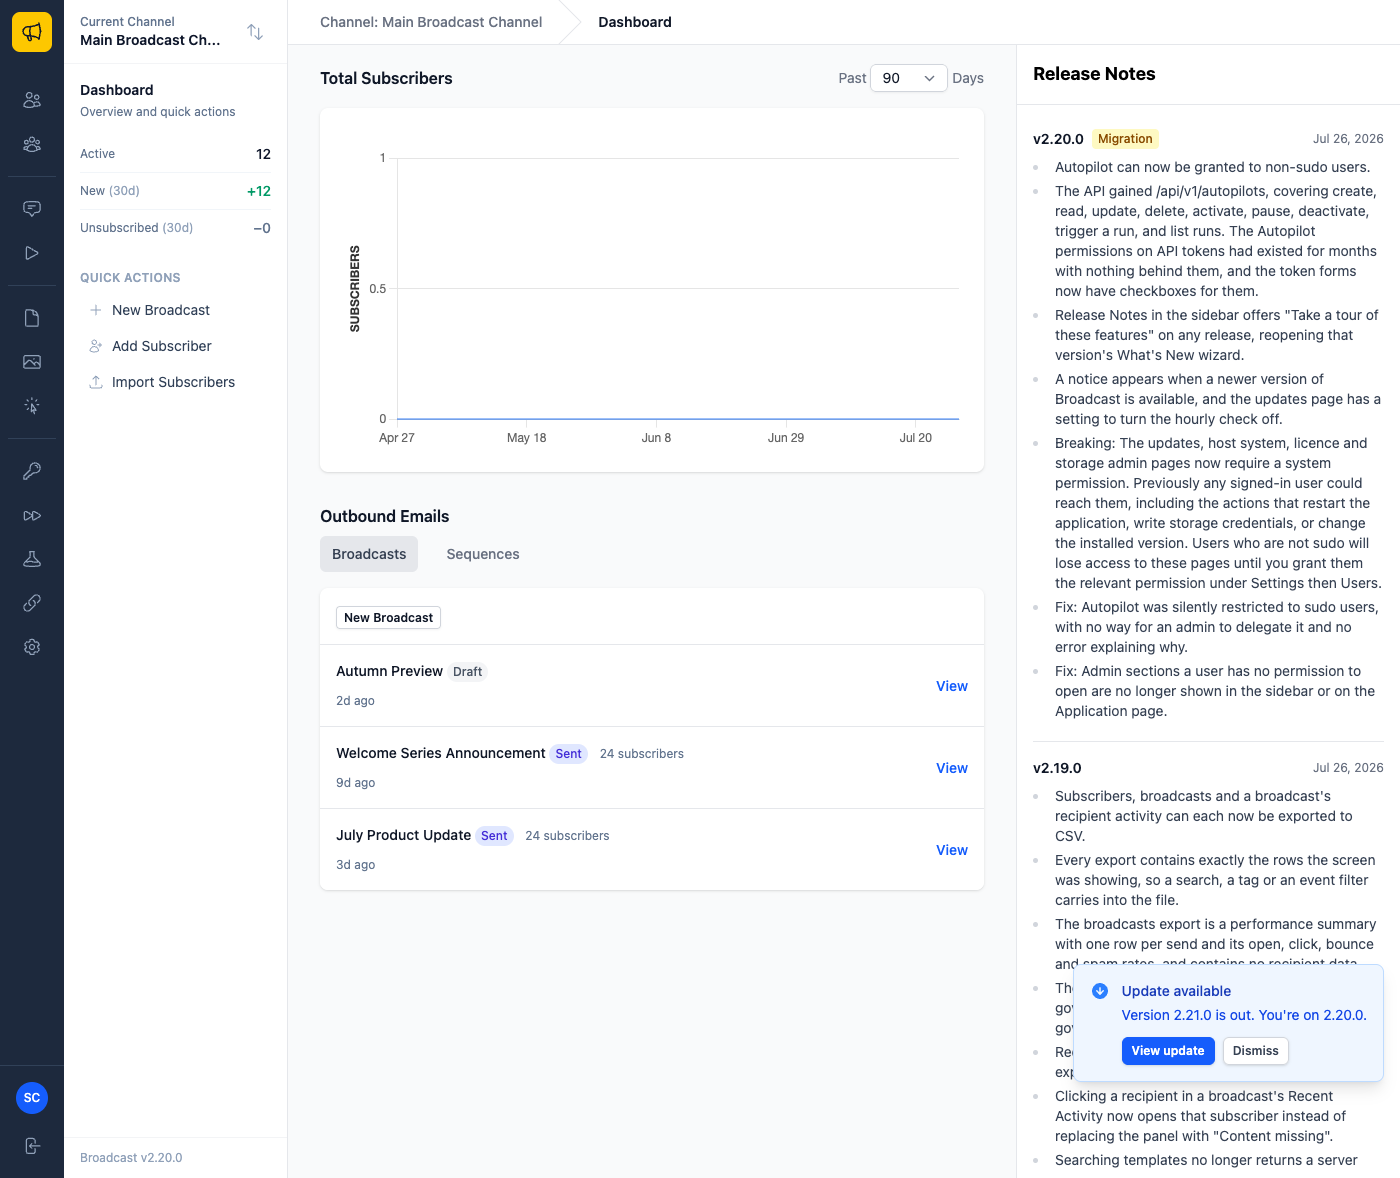The width and height of the screenshot is (1400, 1178).
Task: Click the Welcome Series Announcement title
Action: point(441,753)
